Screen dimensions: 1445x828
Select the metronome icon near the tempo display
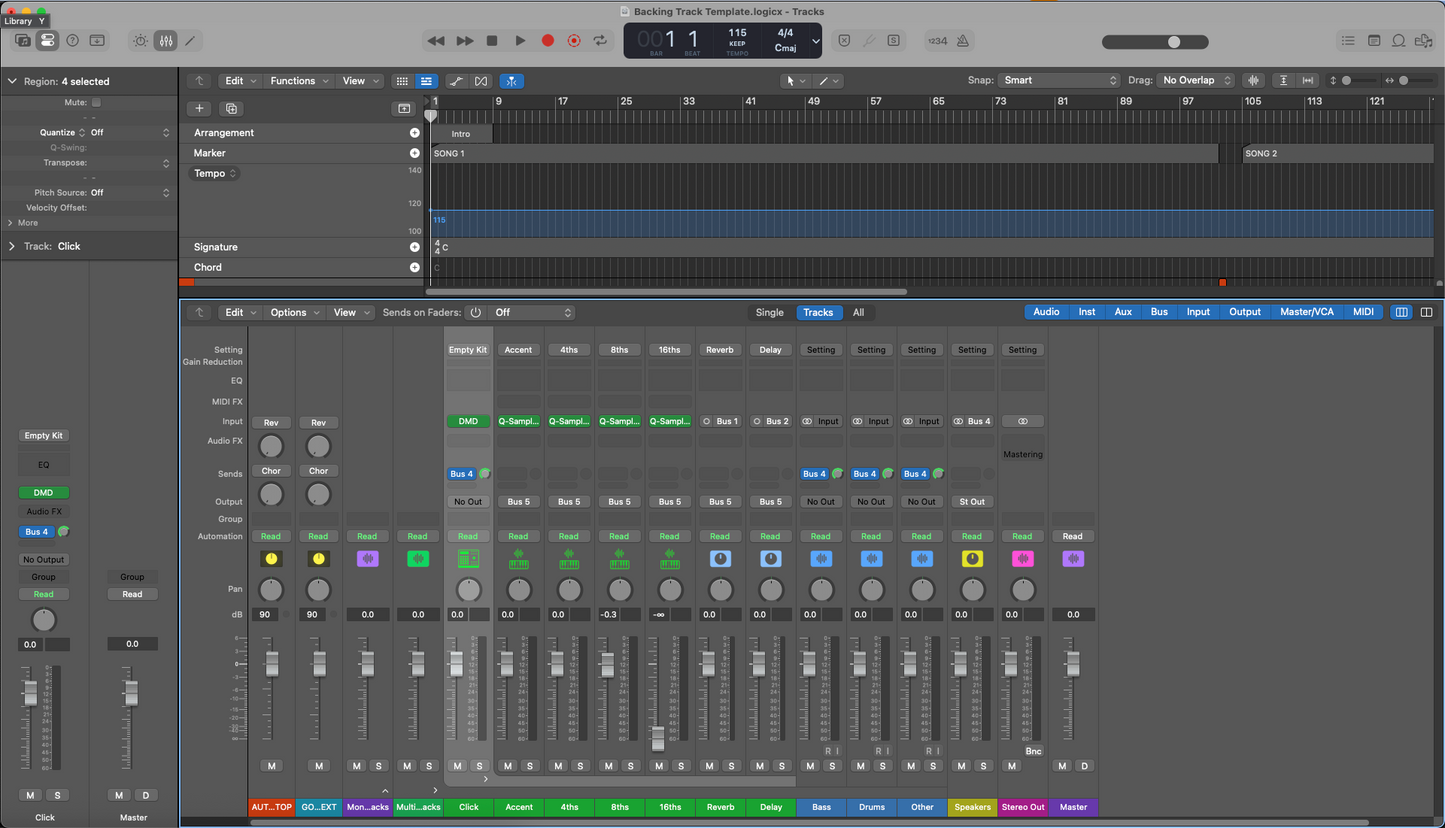(x=962, y=40)
